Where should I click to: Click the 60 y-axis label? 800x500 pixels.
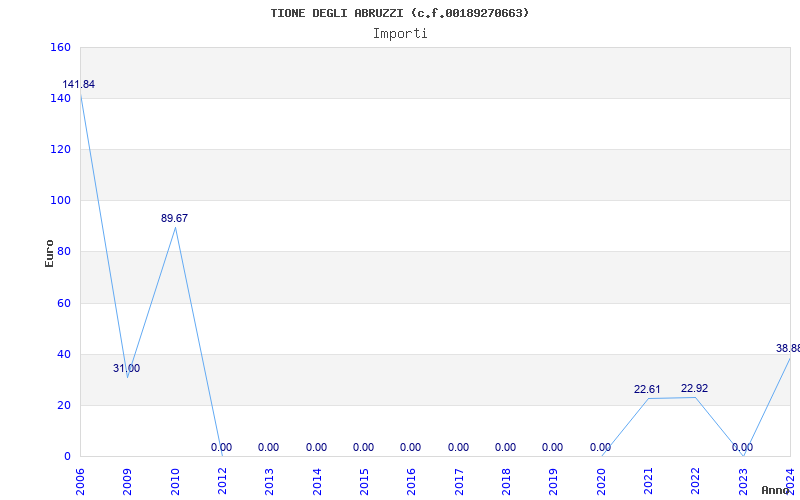(64, 304)
